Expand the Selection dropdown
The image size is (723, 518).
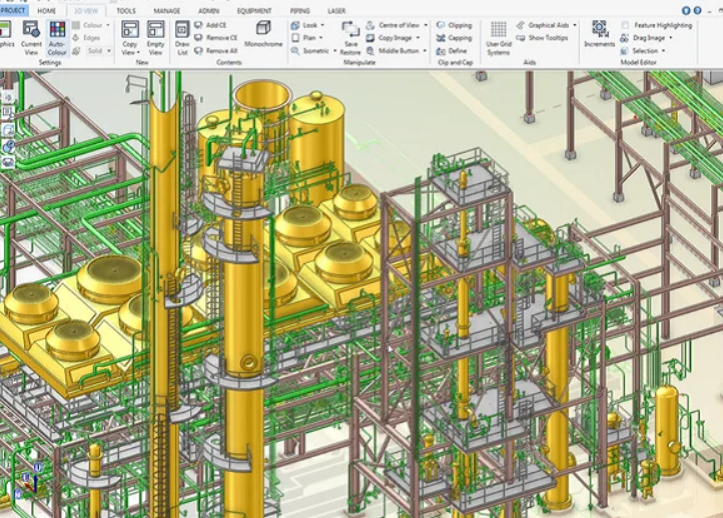(x=664, y=51)
